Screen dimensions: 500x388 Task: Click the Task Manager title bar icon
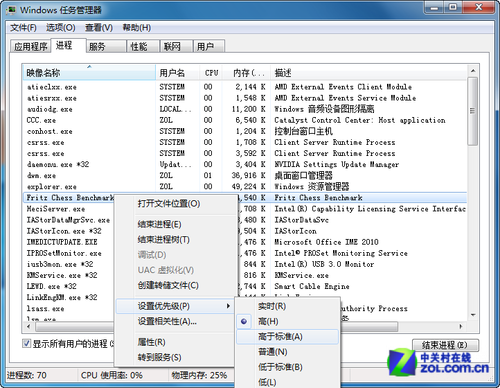[11, 10]
